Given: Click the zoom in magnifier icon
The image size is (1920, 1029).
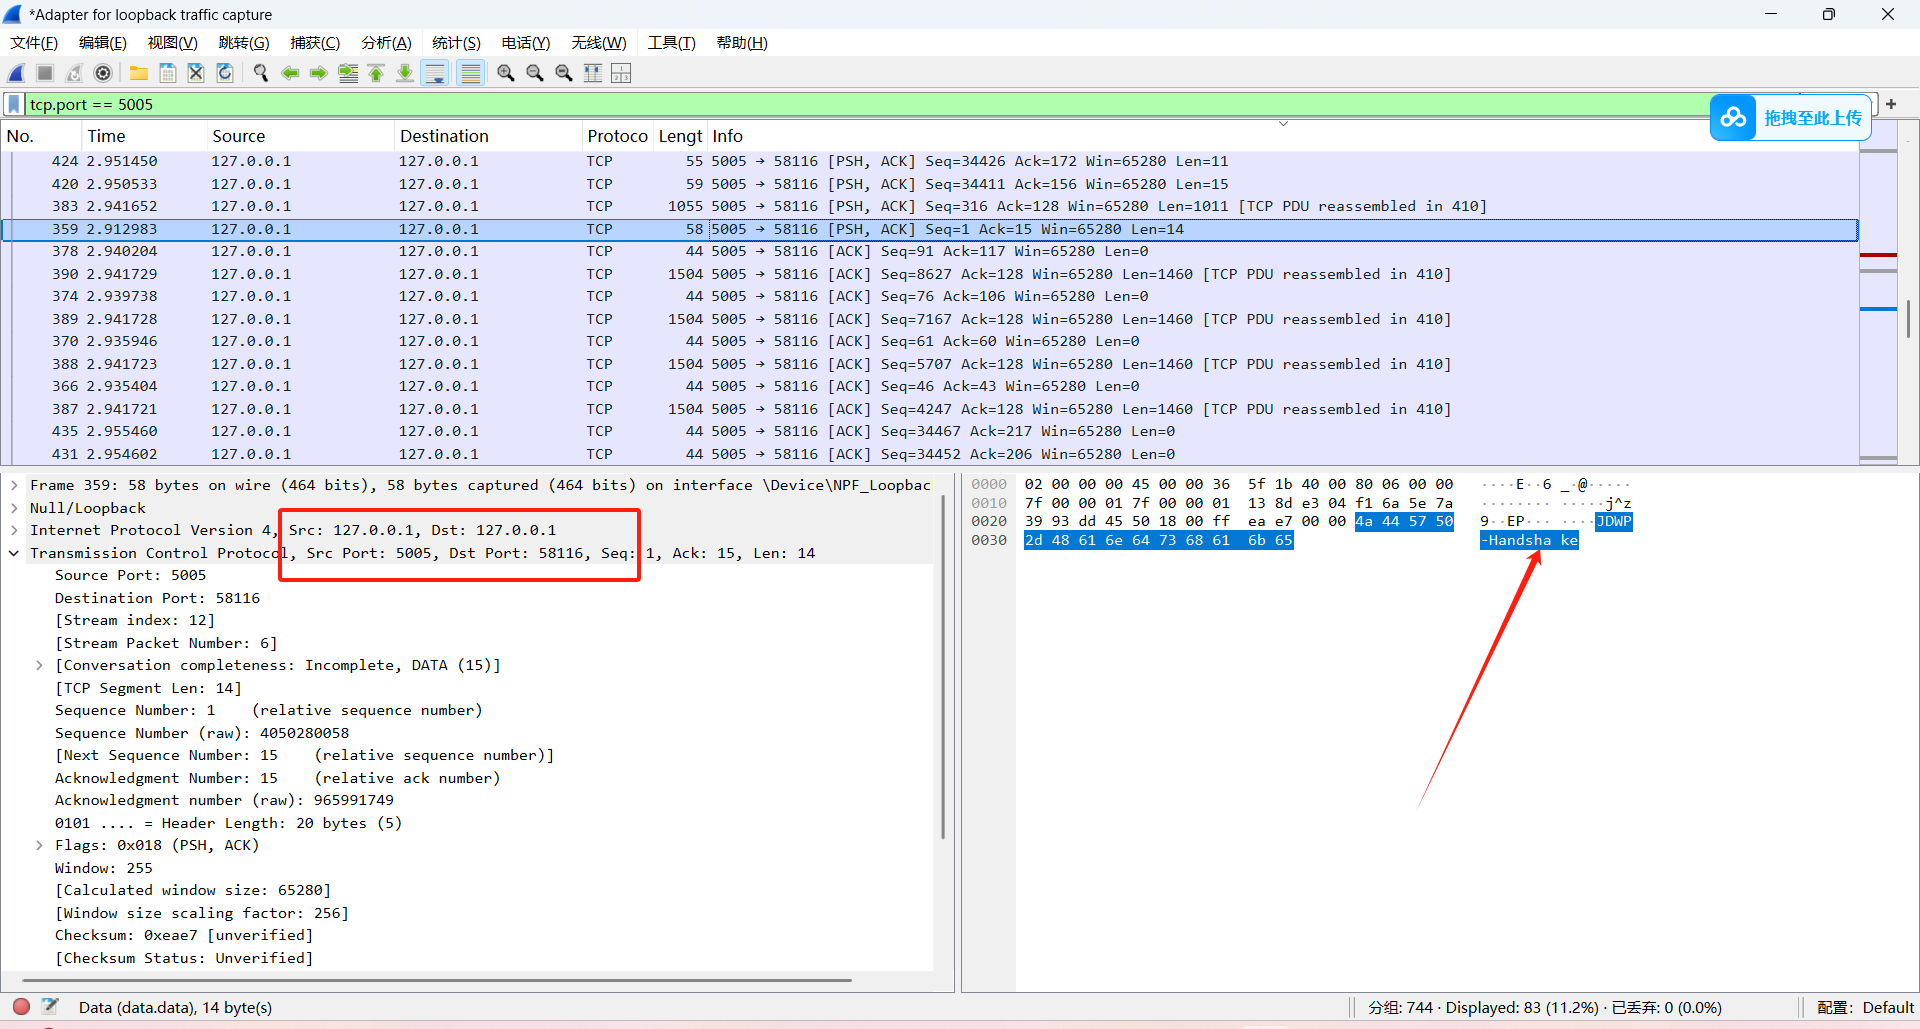Looking at the screenshot, I should 506,73.
